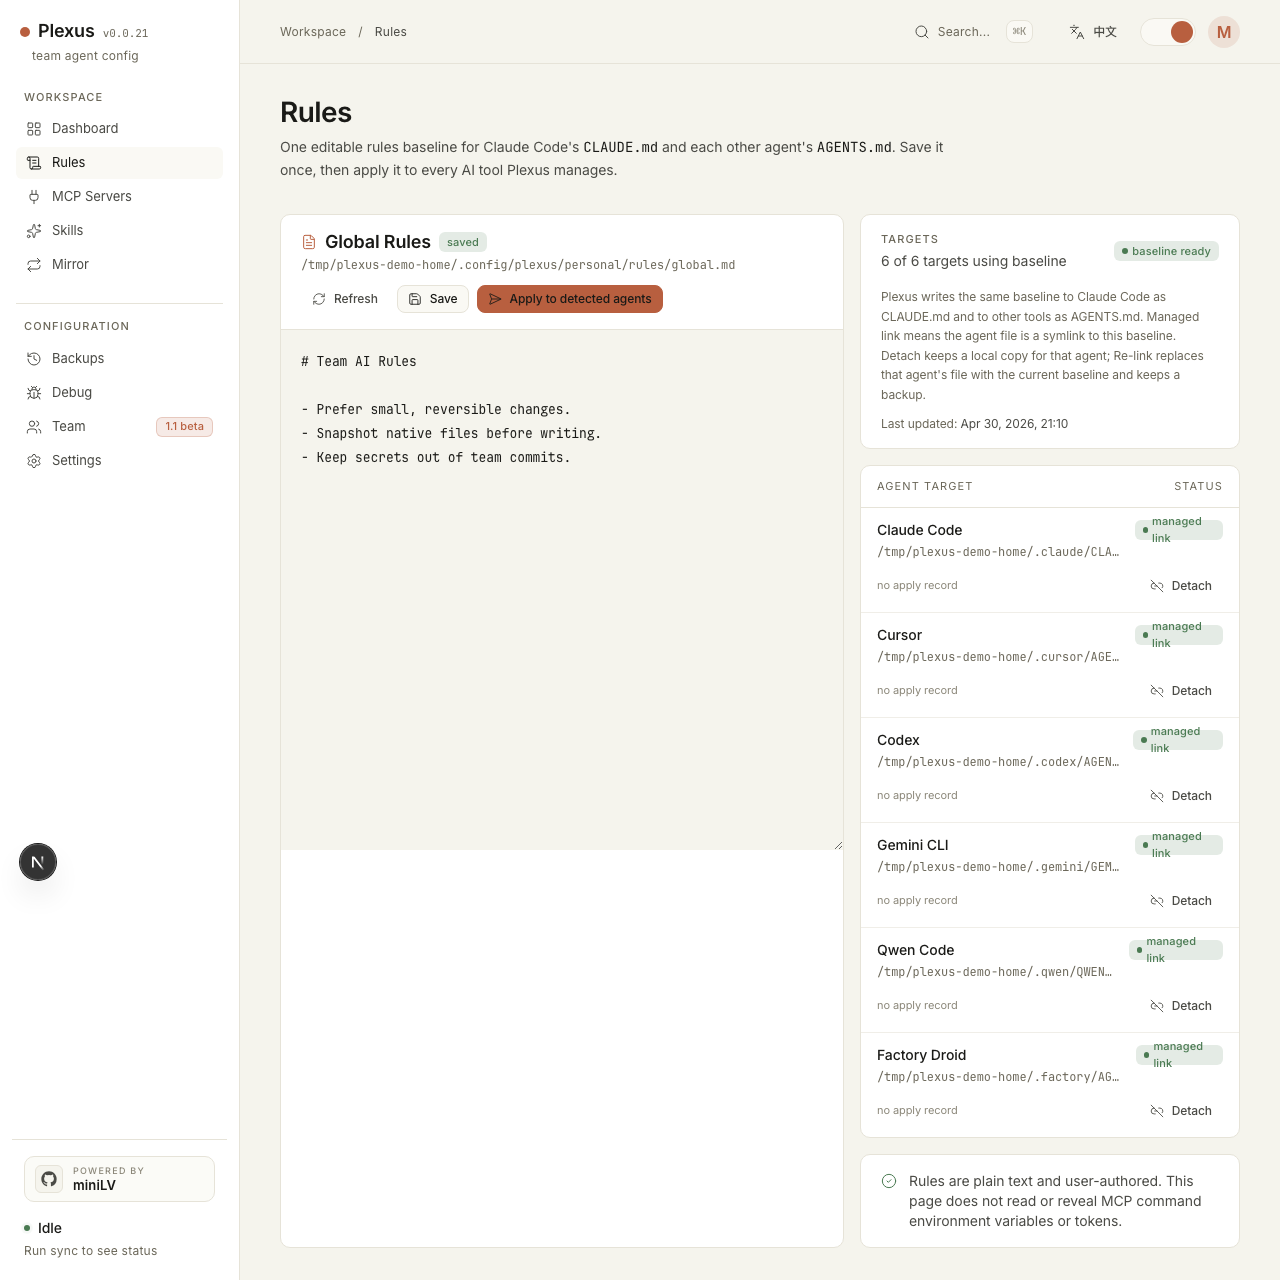Go to Skills page
The height and width of the screenshot is (1280, 1280).
click(x=119, y=230)
